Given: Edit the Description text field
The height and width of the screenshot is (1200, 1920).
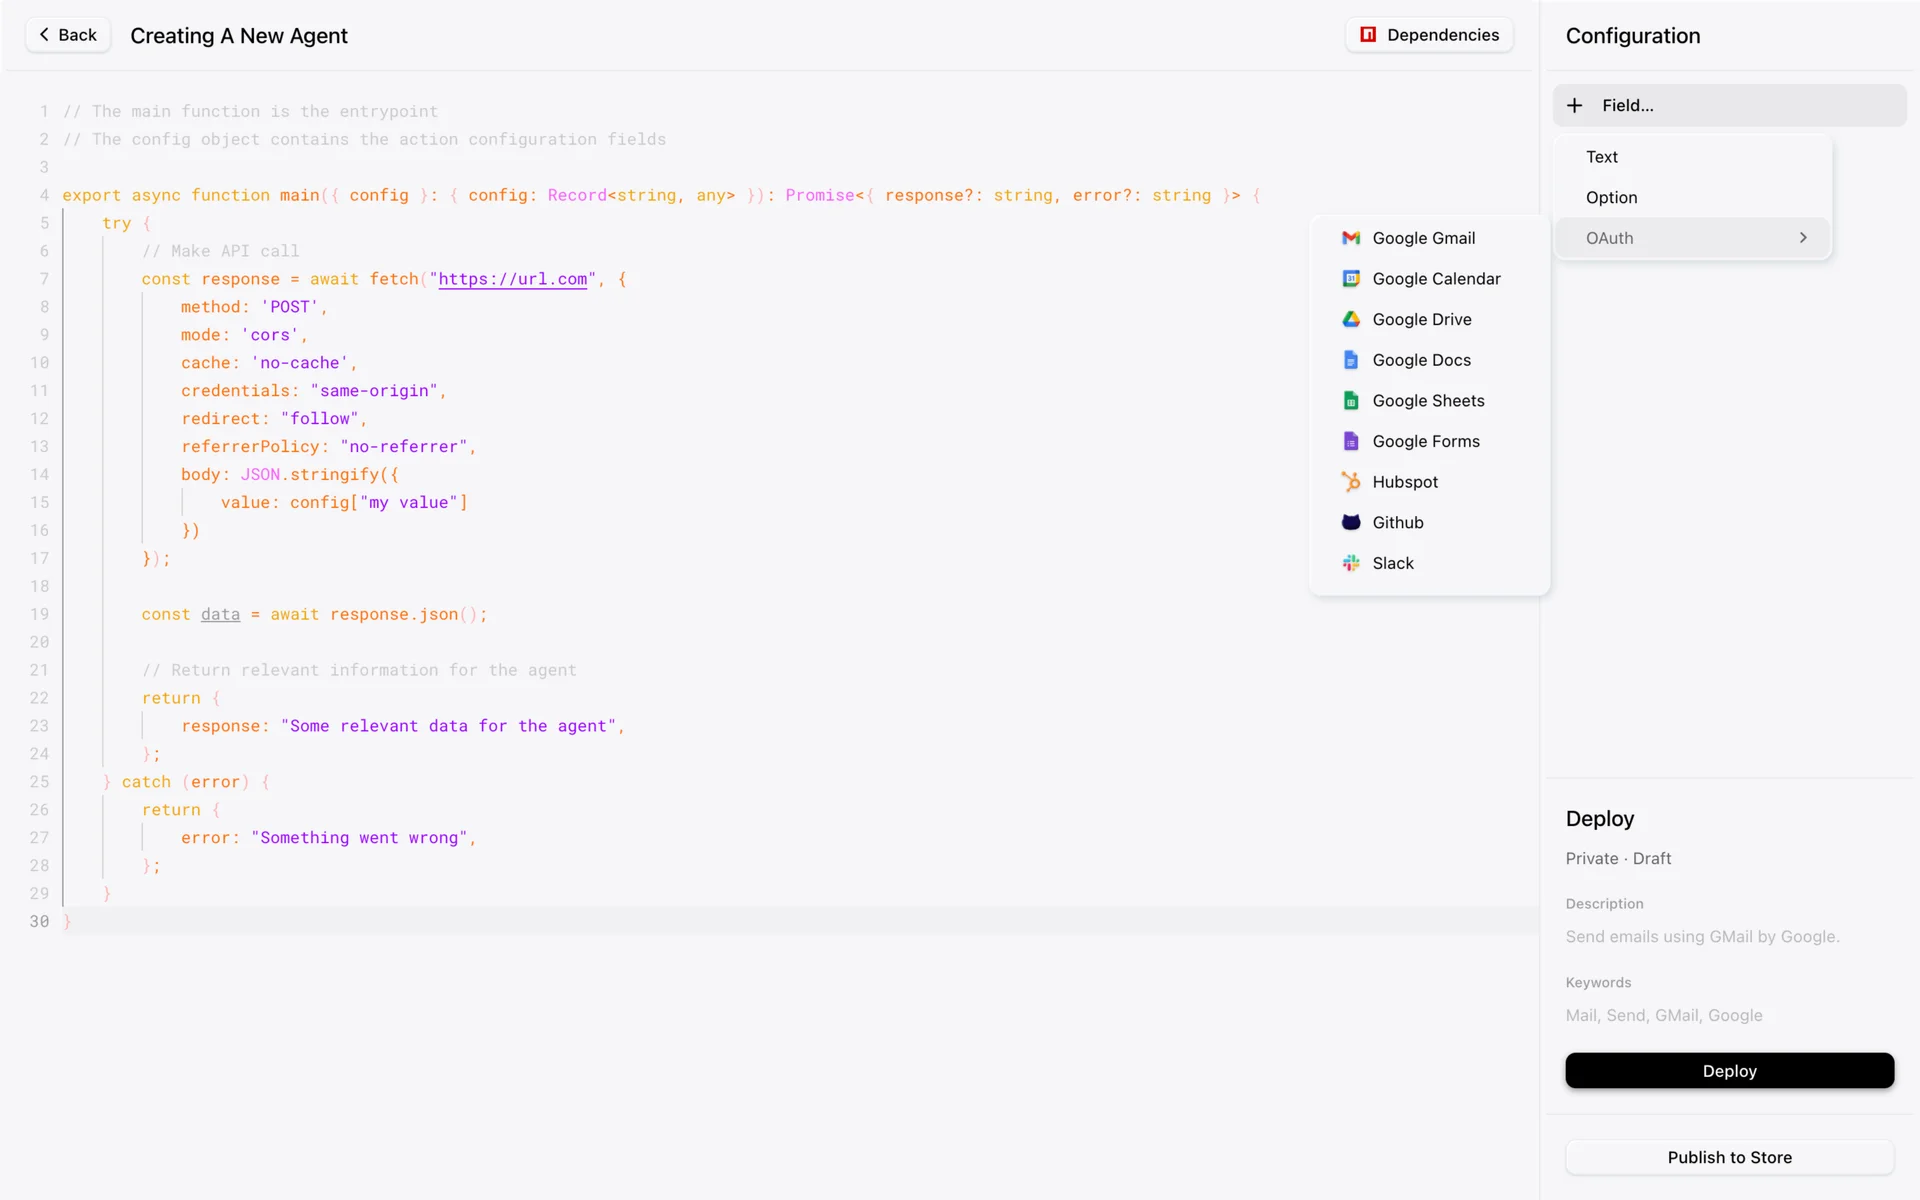Looking at the screenshot, I should (x=1702, y=937).
